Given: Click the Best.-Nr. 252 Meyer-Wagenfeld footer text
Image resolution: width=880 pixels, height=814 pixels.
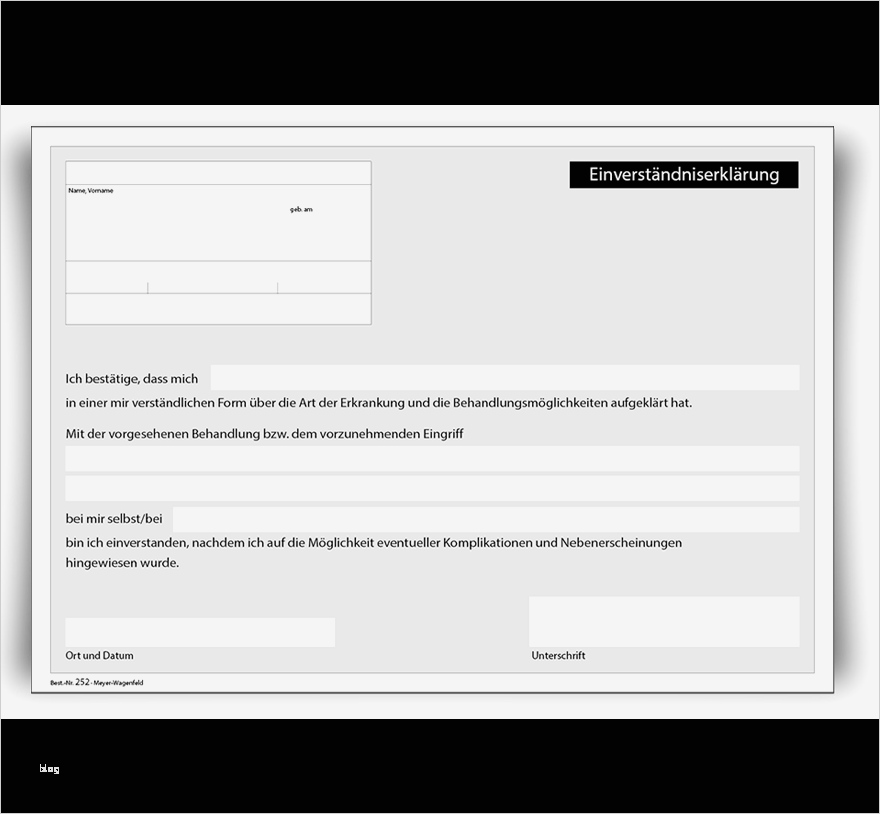Looking at the screenshot, I should tap(95, 682).
